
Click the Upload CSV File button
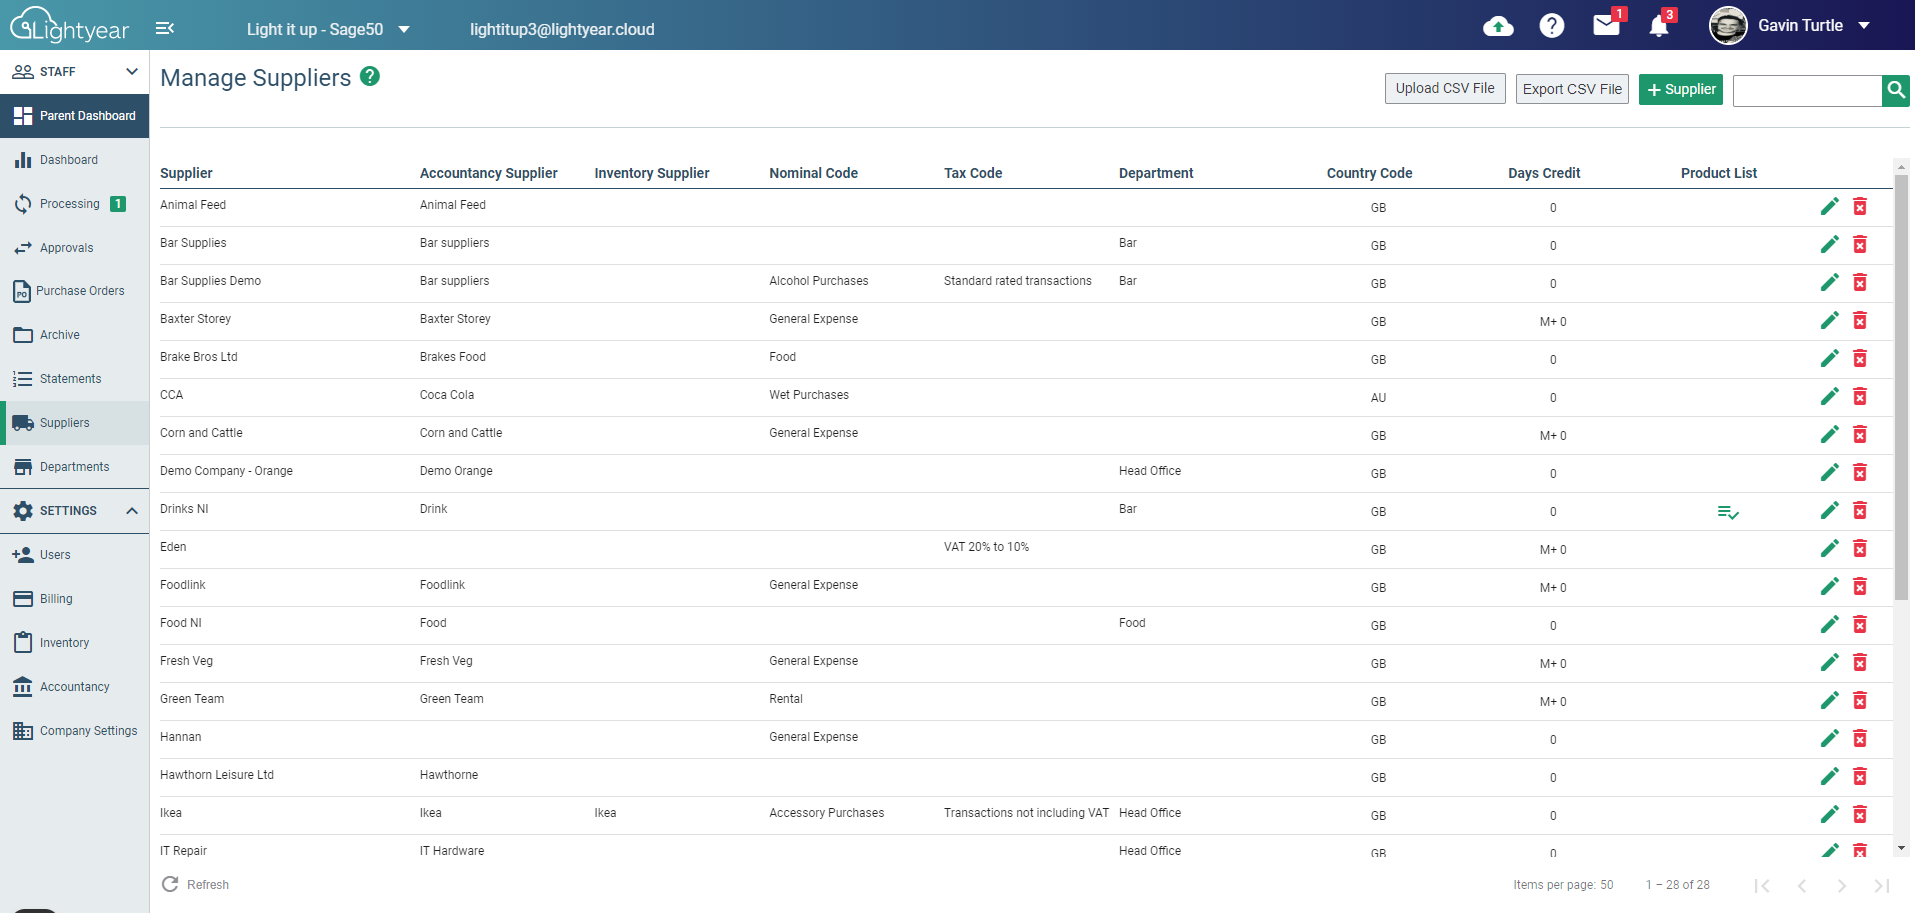[1444, 89]
